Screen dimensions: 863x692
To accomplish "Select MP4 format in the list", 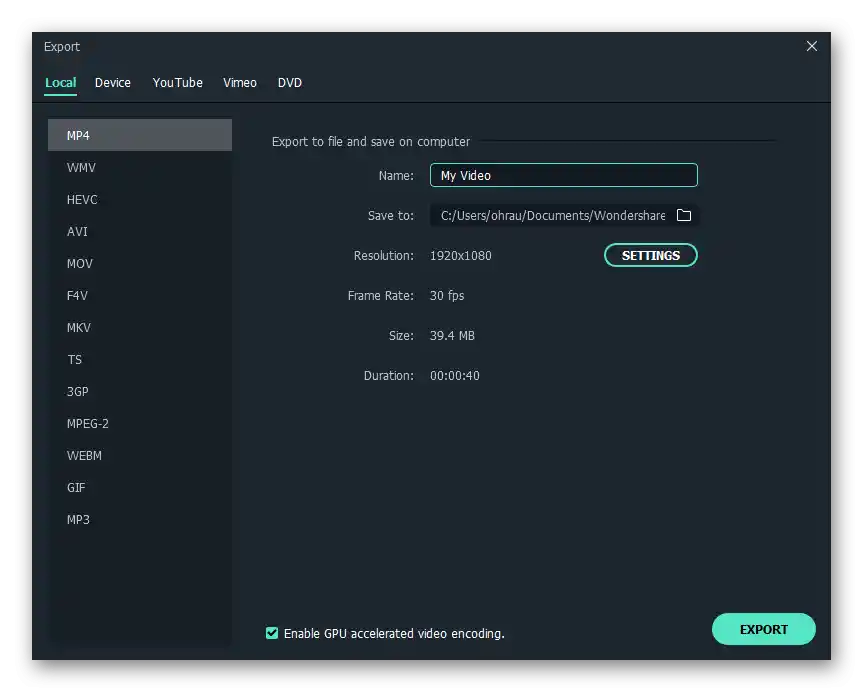I will coord(140,135).
